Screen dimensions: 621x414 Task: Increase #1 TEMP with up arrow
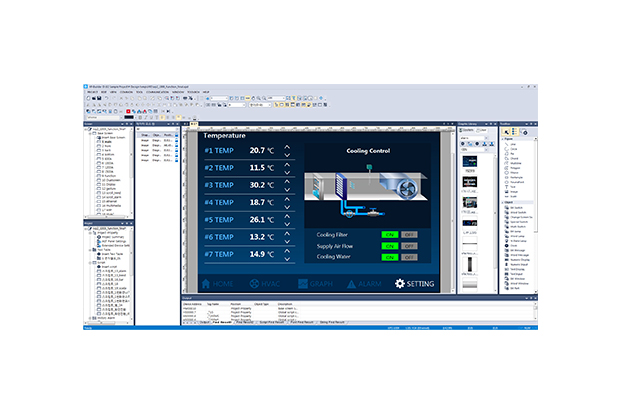click(287, 147)
